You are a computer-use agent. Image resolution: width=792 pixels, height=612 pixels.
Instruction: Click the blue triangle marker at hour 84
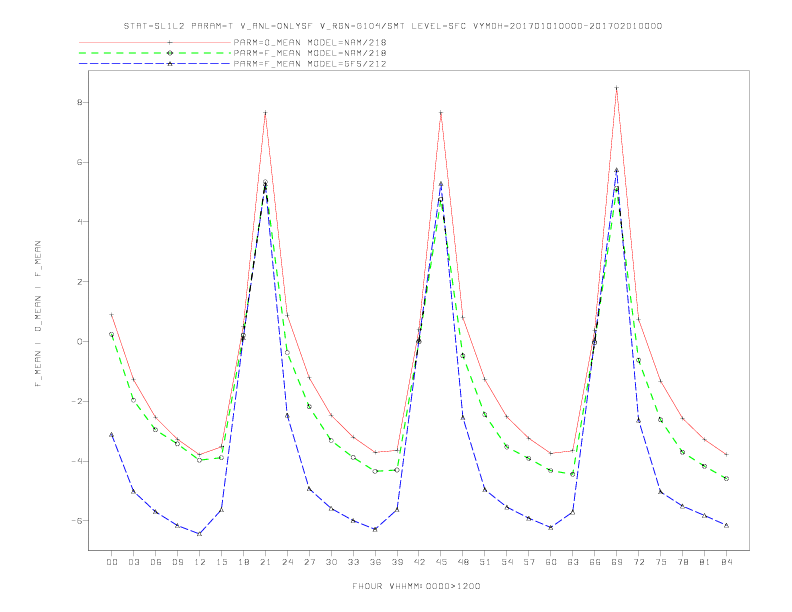coord(726,526)
